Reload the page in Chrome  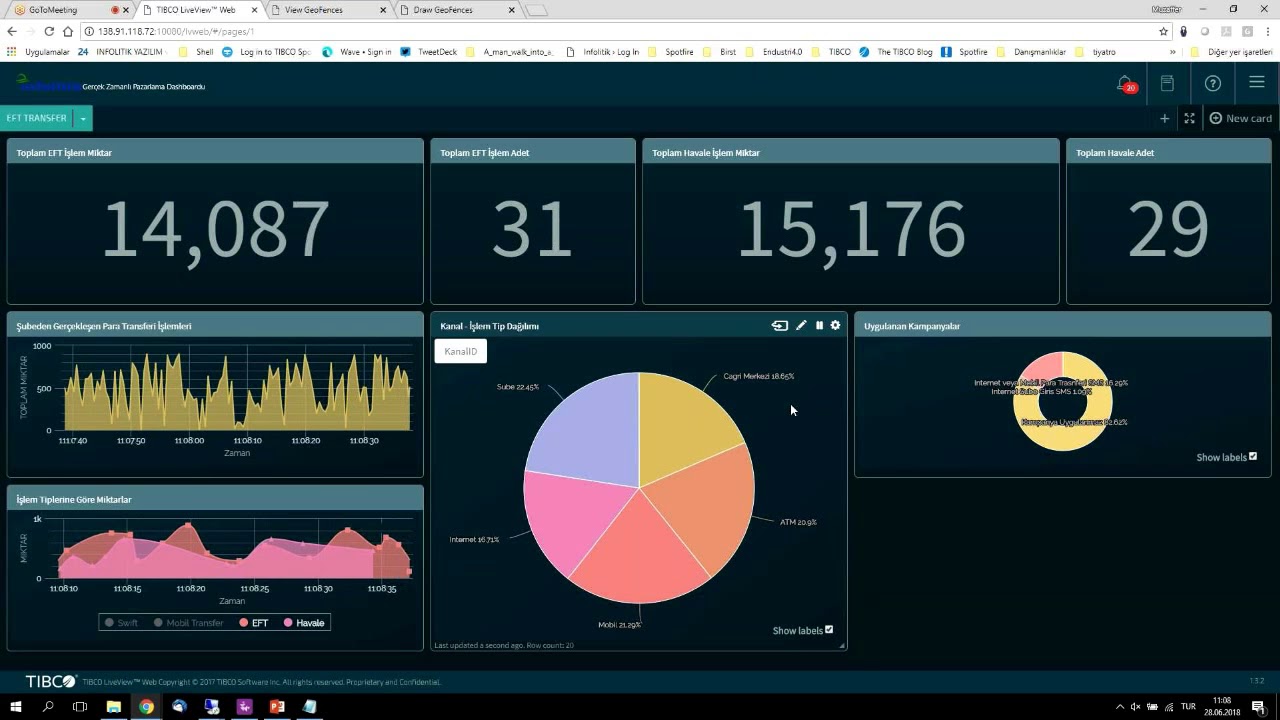point(49,31)
